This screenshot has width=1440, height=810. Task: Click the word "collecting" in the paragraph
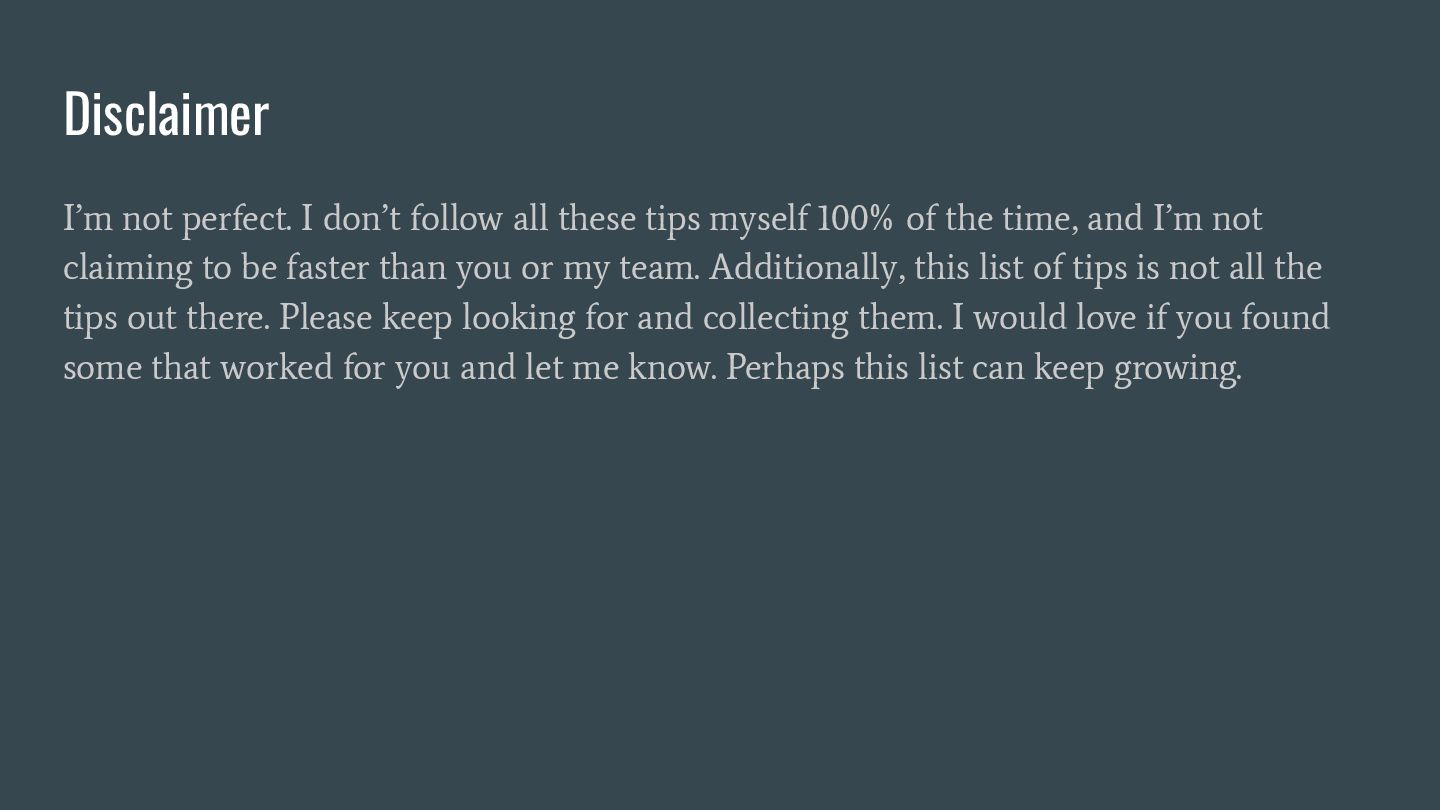[776, 318]
